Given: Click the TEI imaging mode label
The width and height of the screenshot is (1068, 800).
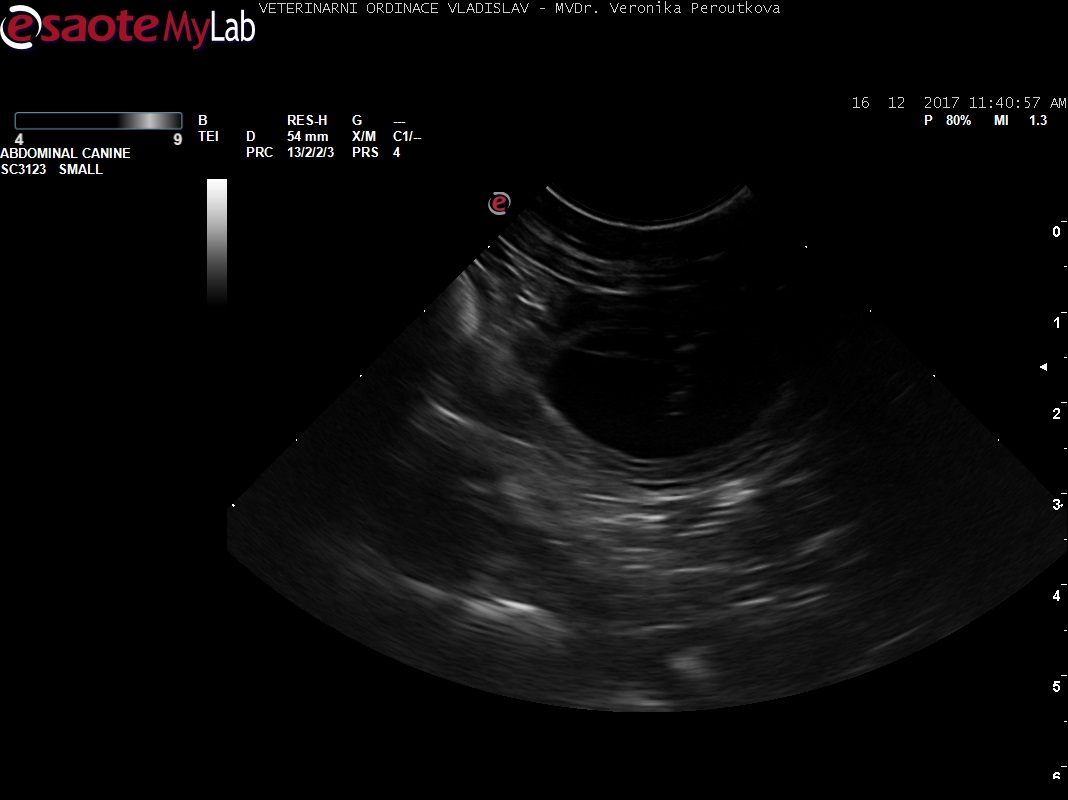Looking at the screenshot, I should [x=208, y=136].
